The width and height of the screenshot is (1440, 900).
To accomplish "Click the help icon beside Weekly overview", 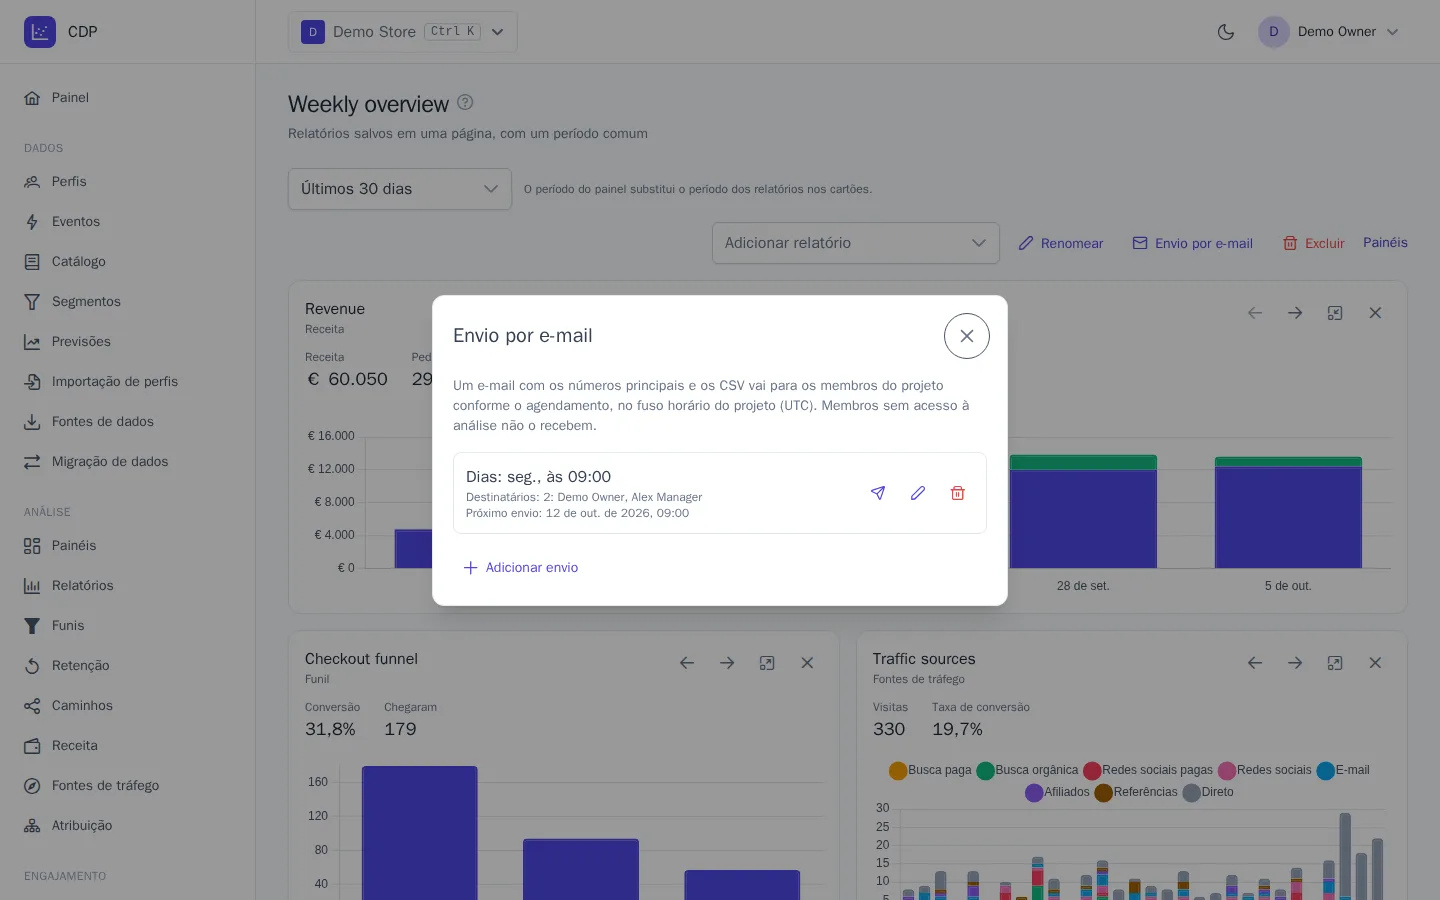I will coord(465,102).
